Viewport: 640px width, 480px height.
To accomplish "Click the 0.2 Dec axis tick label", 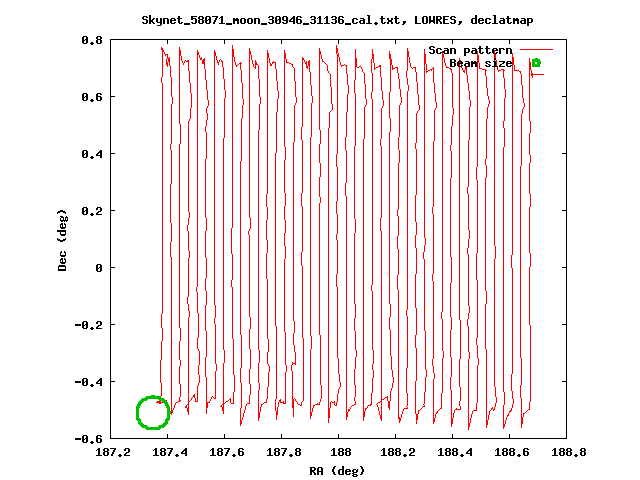I will (x=92, y=211).
